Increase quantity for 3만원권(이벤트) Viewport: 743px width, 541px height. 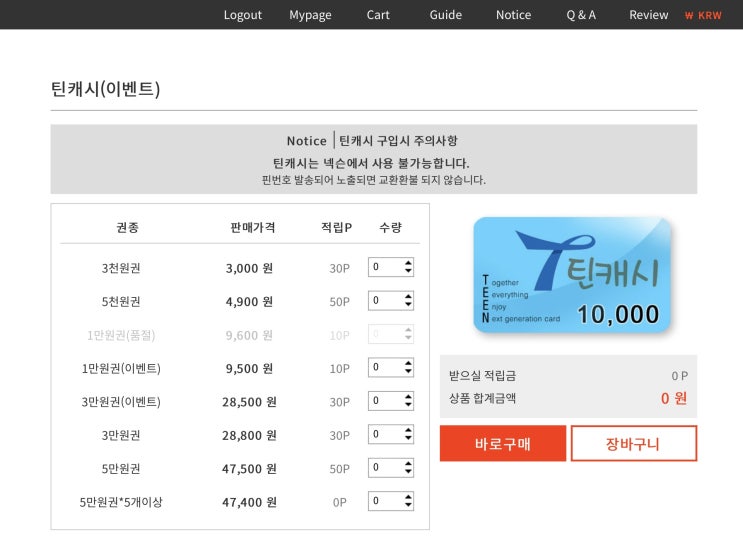408,396
